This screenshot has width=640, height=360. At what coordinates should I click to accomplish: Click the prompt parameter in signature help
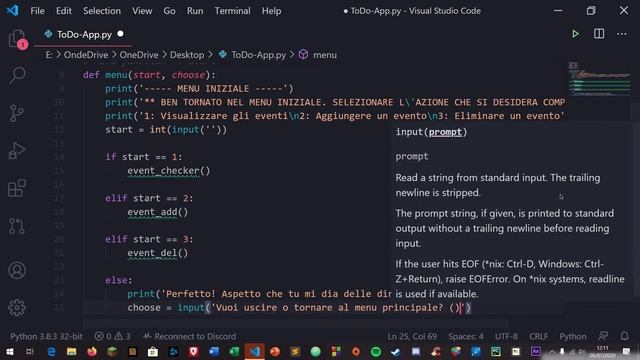445,132
